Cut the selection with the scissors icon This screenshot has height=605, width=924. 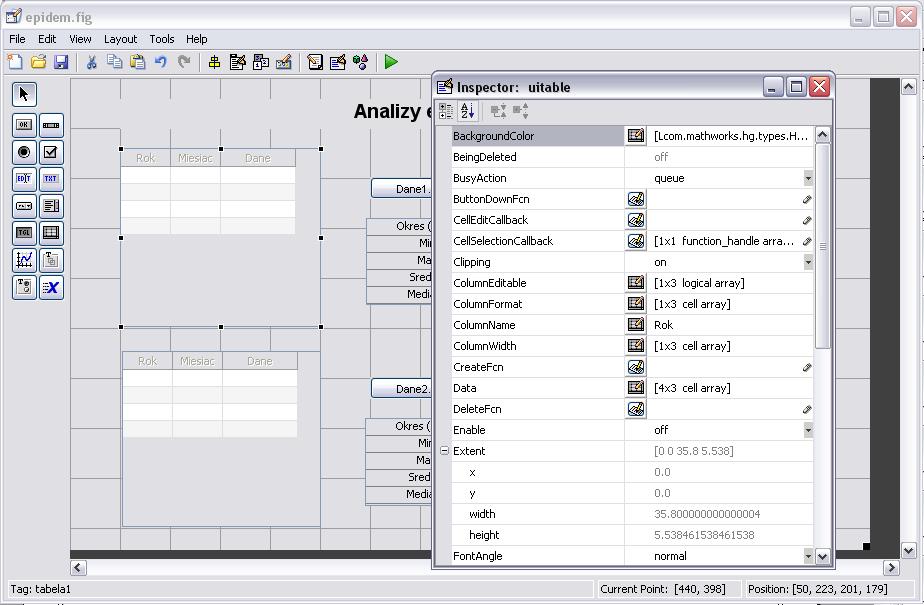point(91,62)
